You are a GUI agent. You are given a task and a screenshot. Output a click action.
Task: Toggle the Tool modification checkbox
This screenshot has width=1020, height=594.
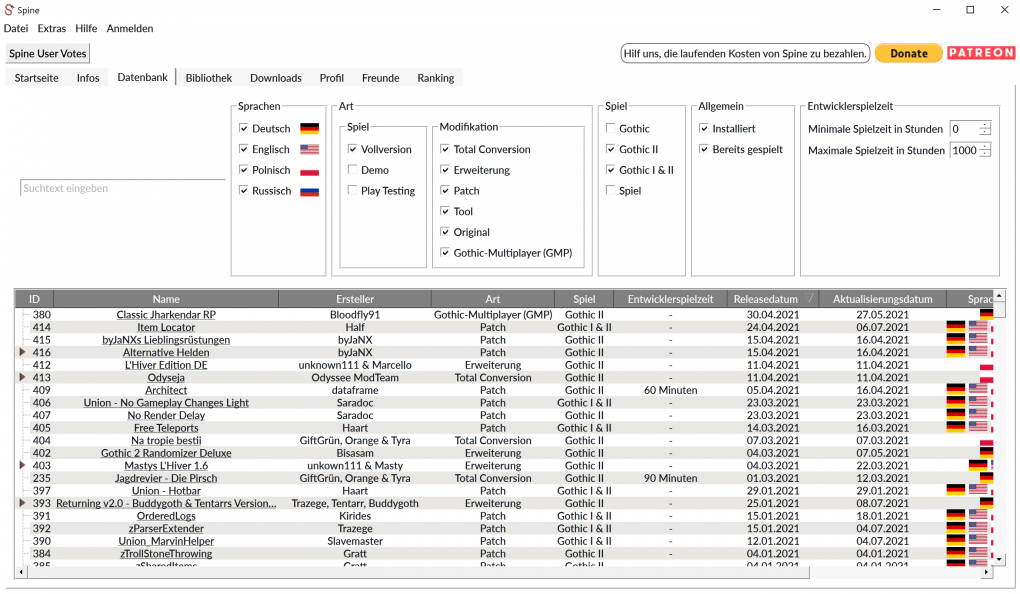445,211
